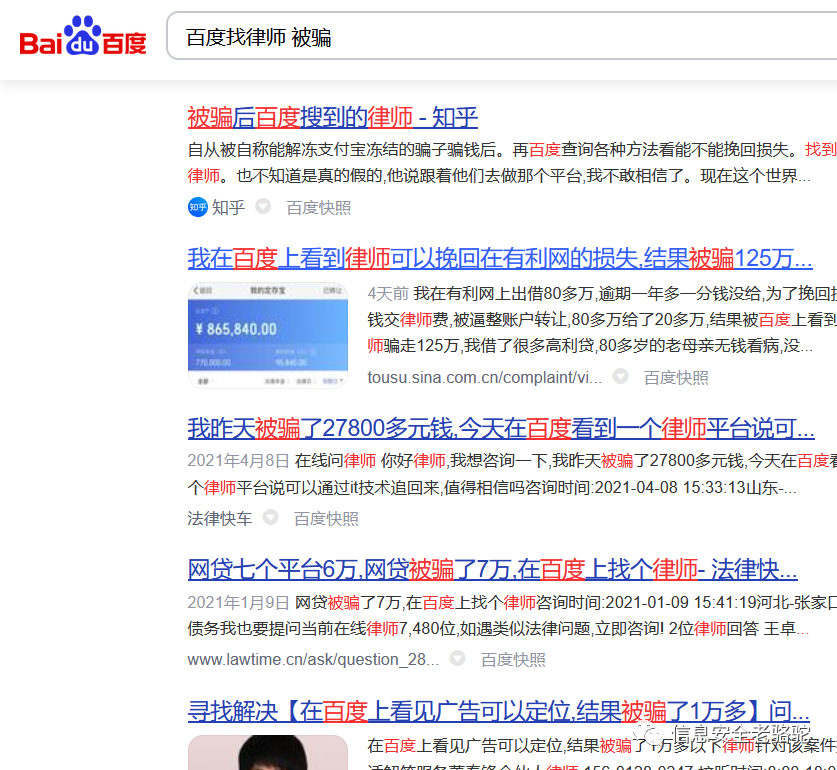Expand dropdown arrow next to tousu.sina.com.cn
Image resolution: width=837 pixels, height=770 pixels.
click(620, 376)
